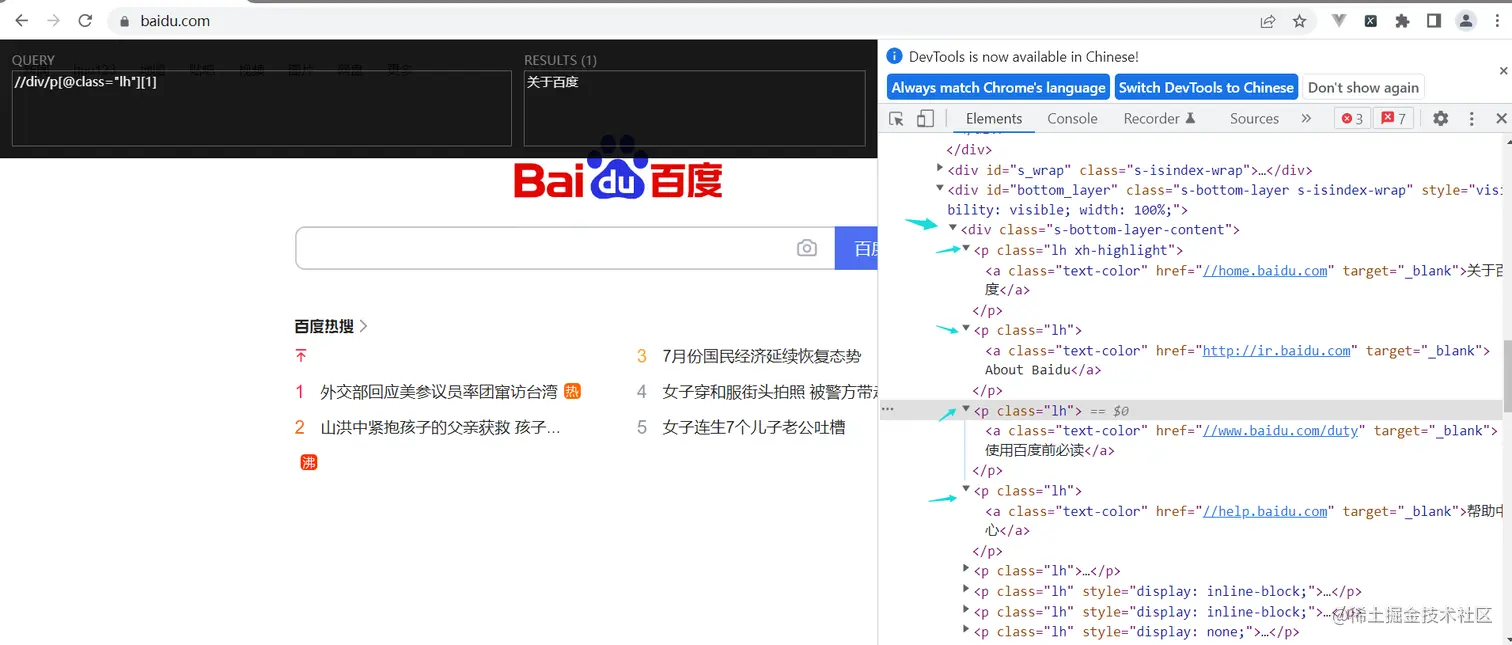Collapse the p node containing About Baidu link
The height and width of the screenshot is (645, 1512).
coord(966,329)
